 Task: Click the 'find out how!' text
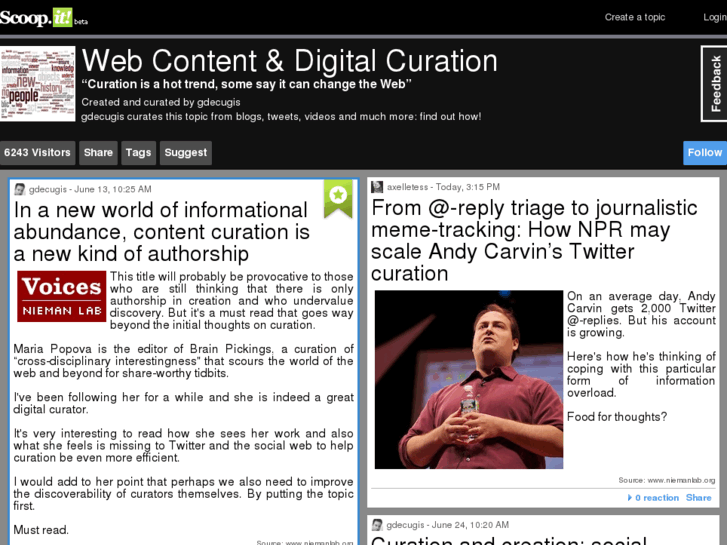450,116
